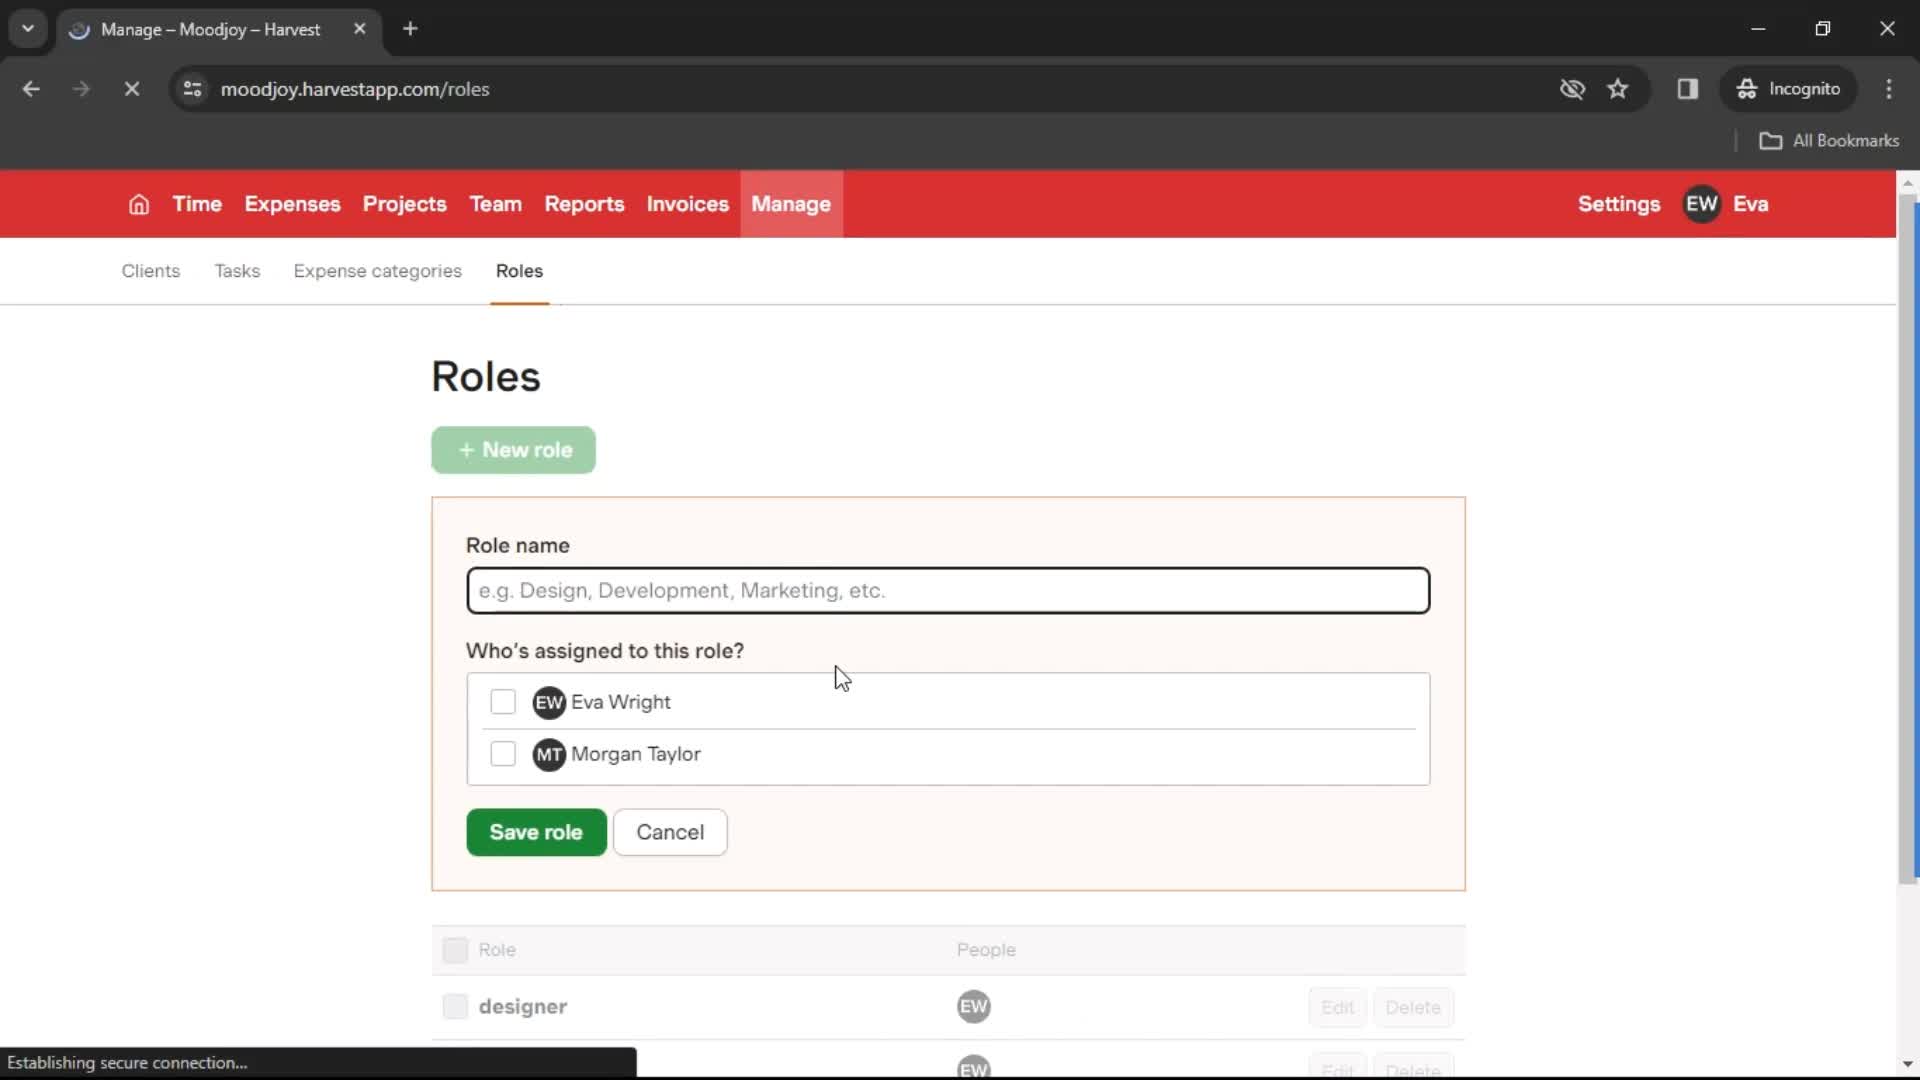The height and width of the screenshot is (1080, 1920).
Task: Open Team navigation section
Action: pyautogui.click(x=496, y=204)
